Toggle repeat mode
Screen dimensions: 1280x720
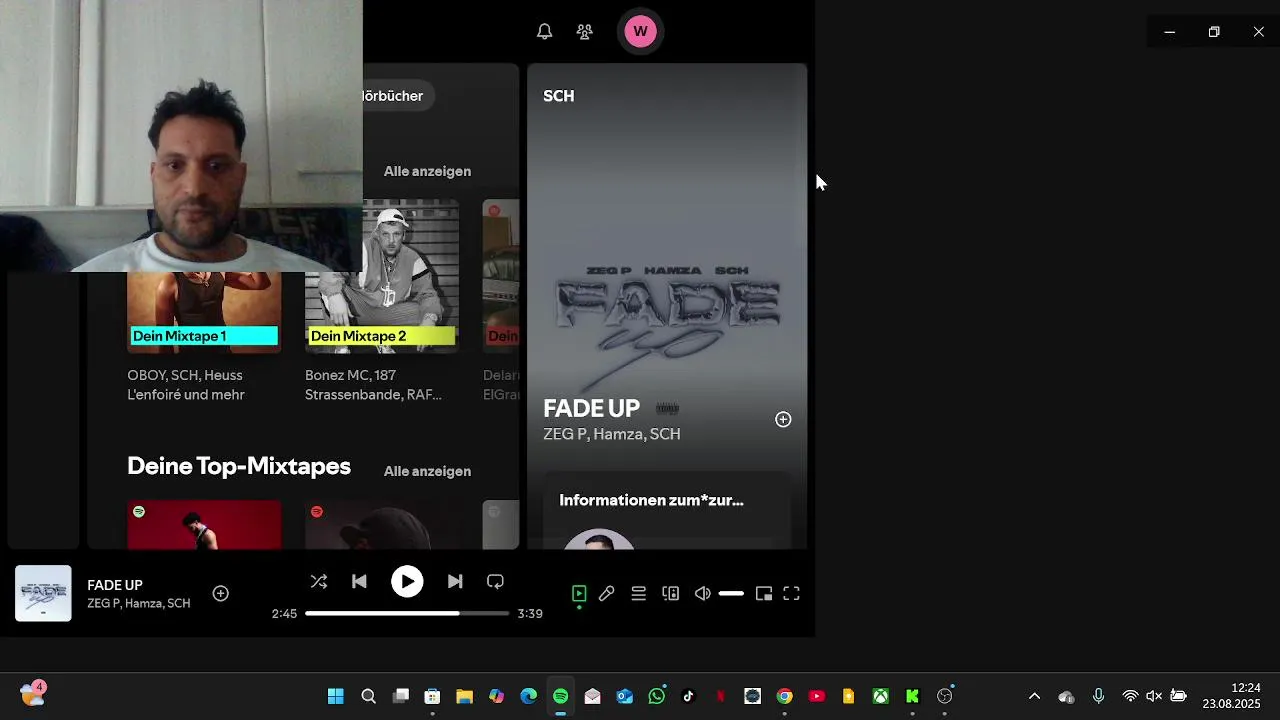click(495, 581)
